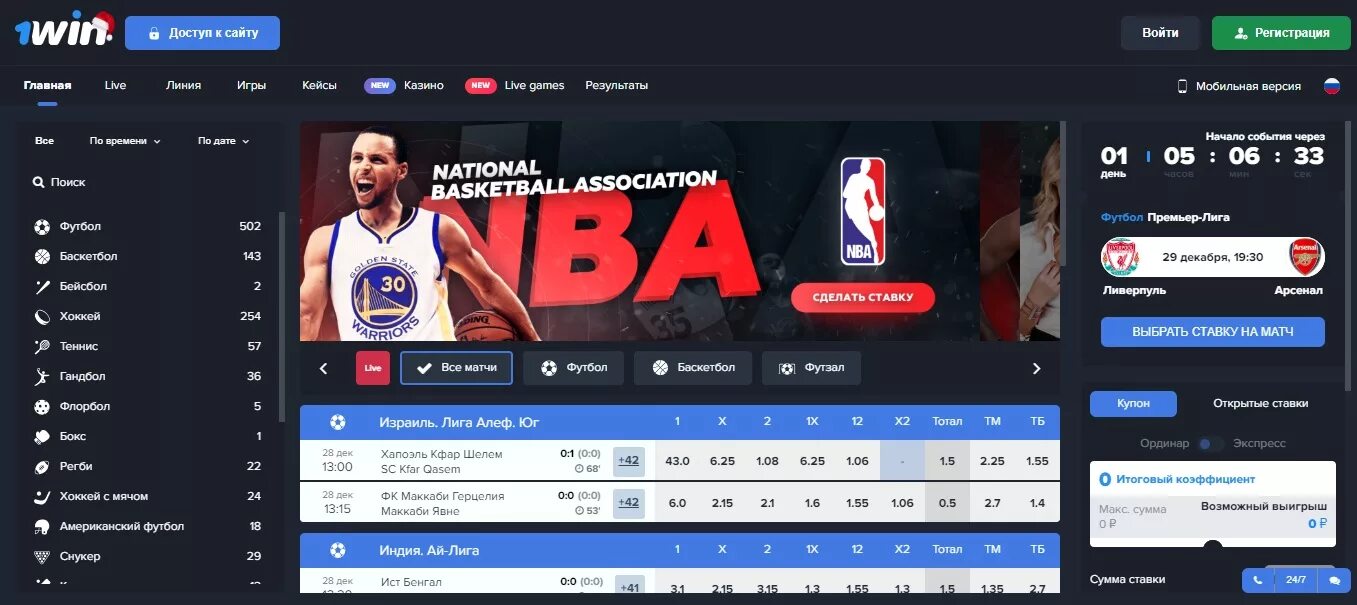This screenshot has height=605, width=1357.
Task: Click the Доступ к сайту button
Action: (202, 33)
